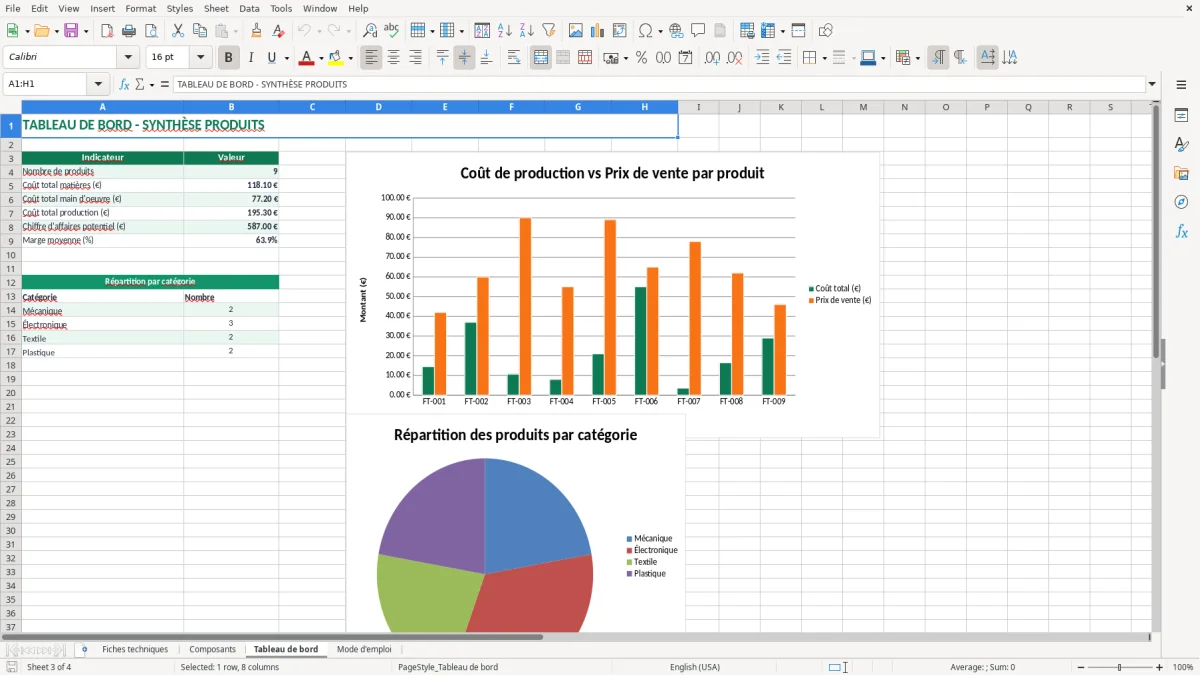
Task: Toggle Merge and Center Cells
Action: 541,58
